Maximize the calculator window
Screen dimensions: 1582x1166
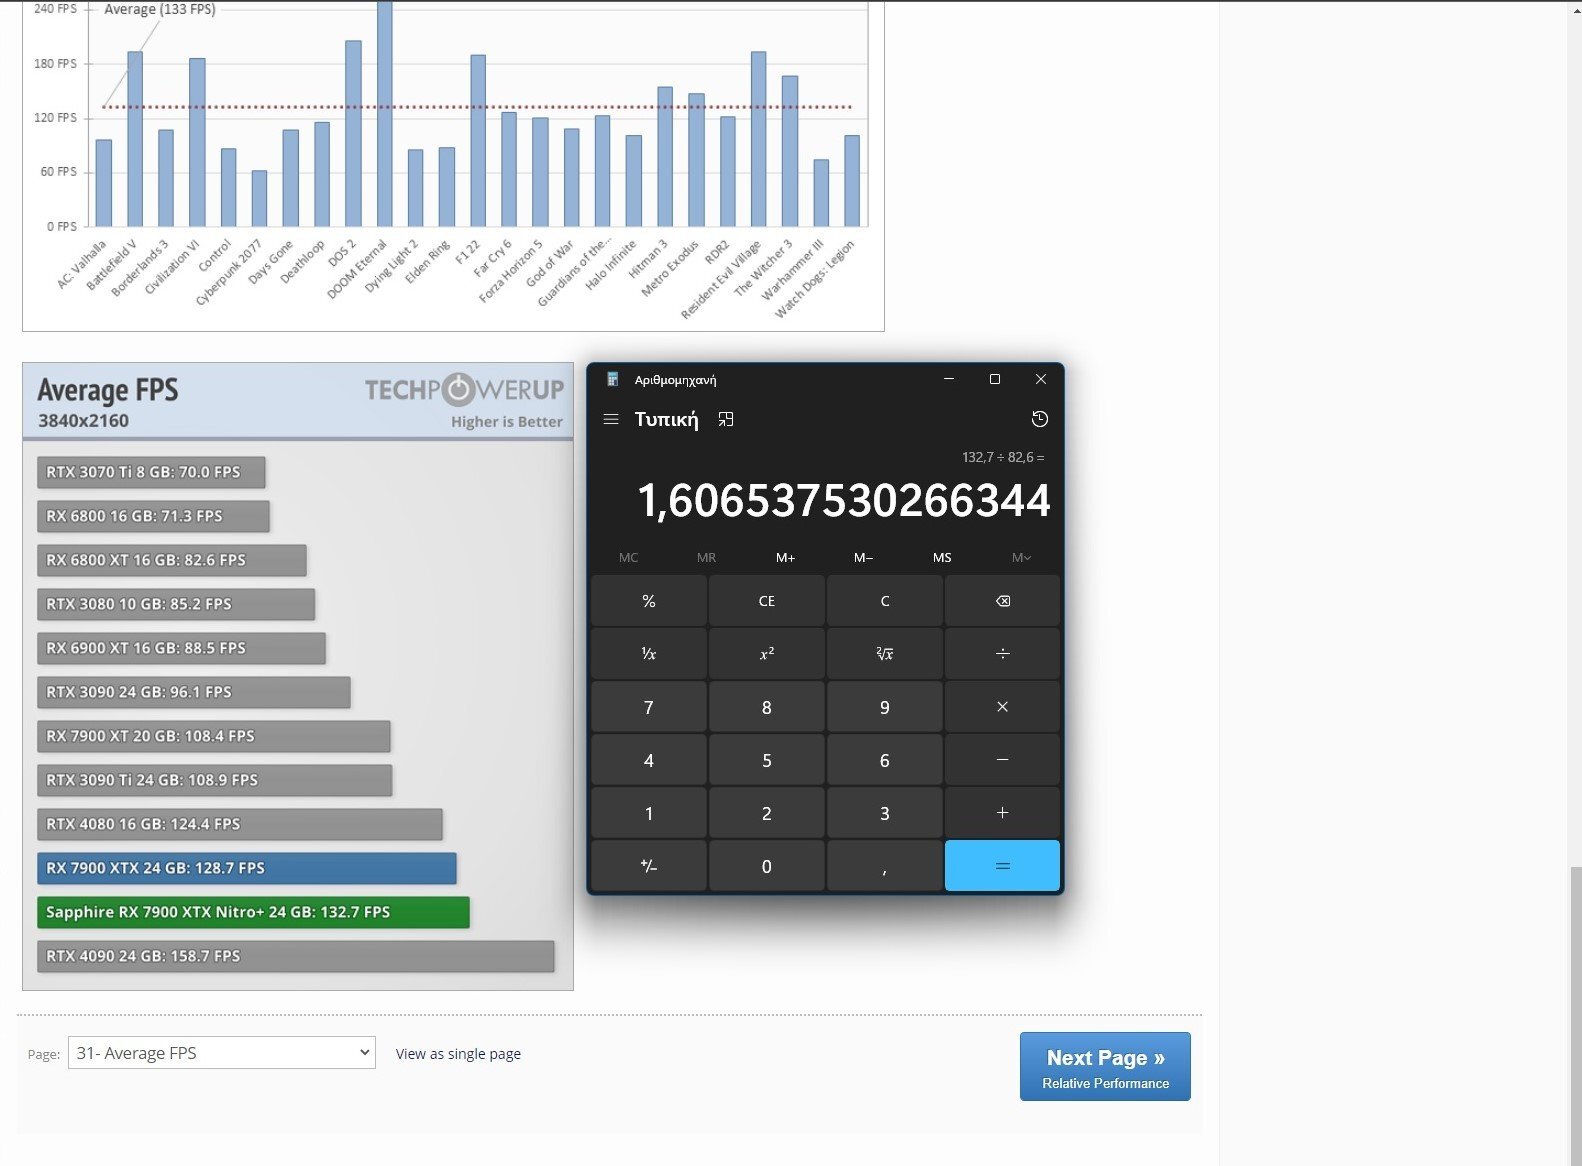click(x=995, y=379)
